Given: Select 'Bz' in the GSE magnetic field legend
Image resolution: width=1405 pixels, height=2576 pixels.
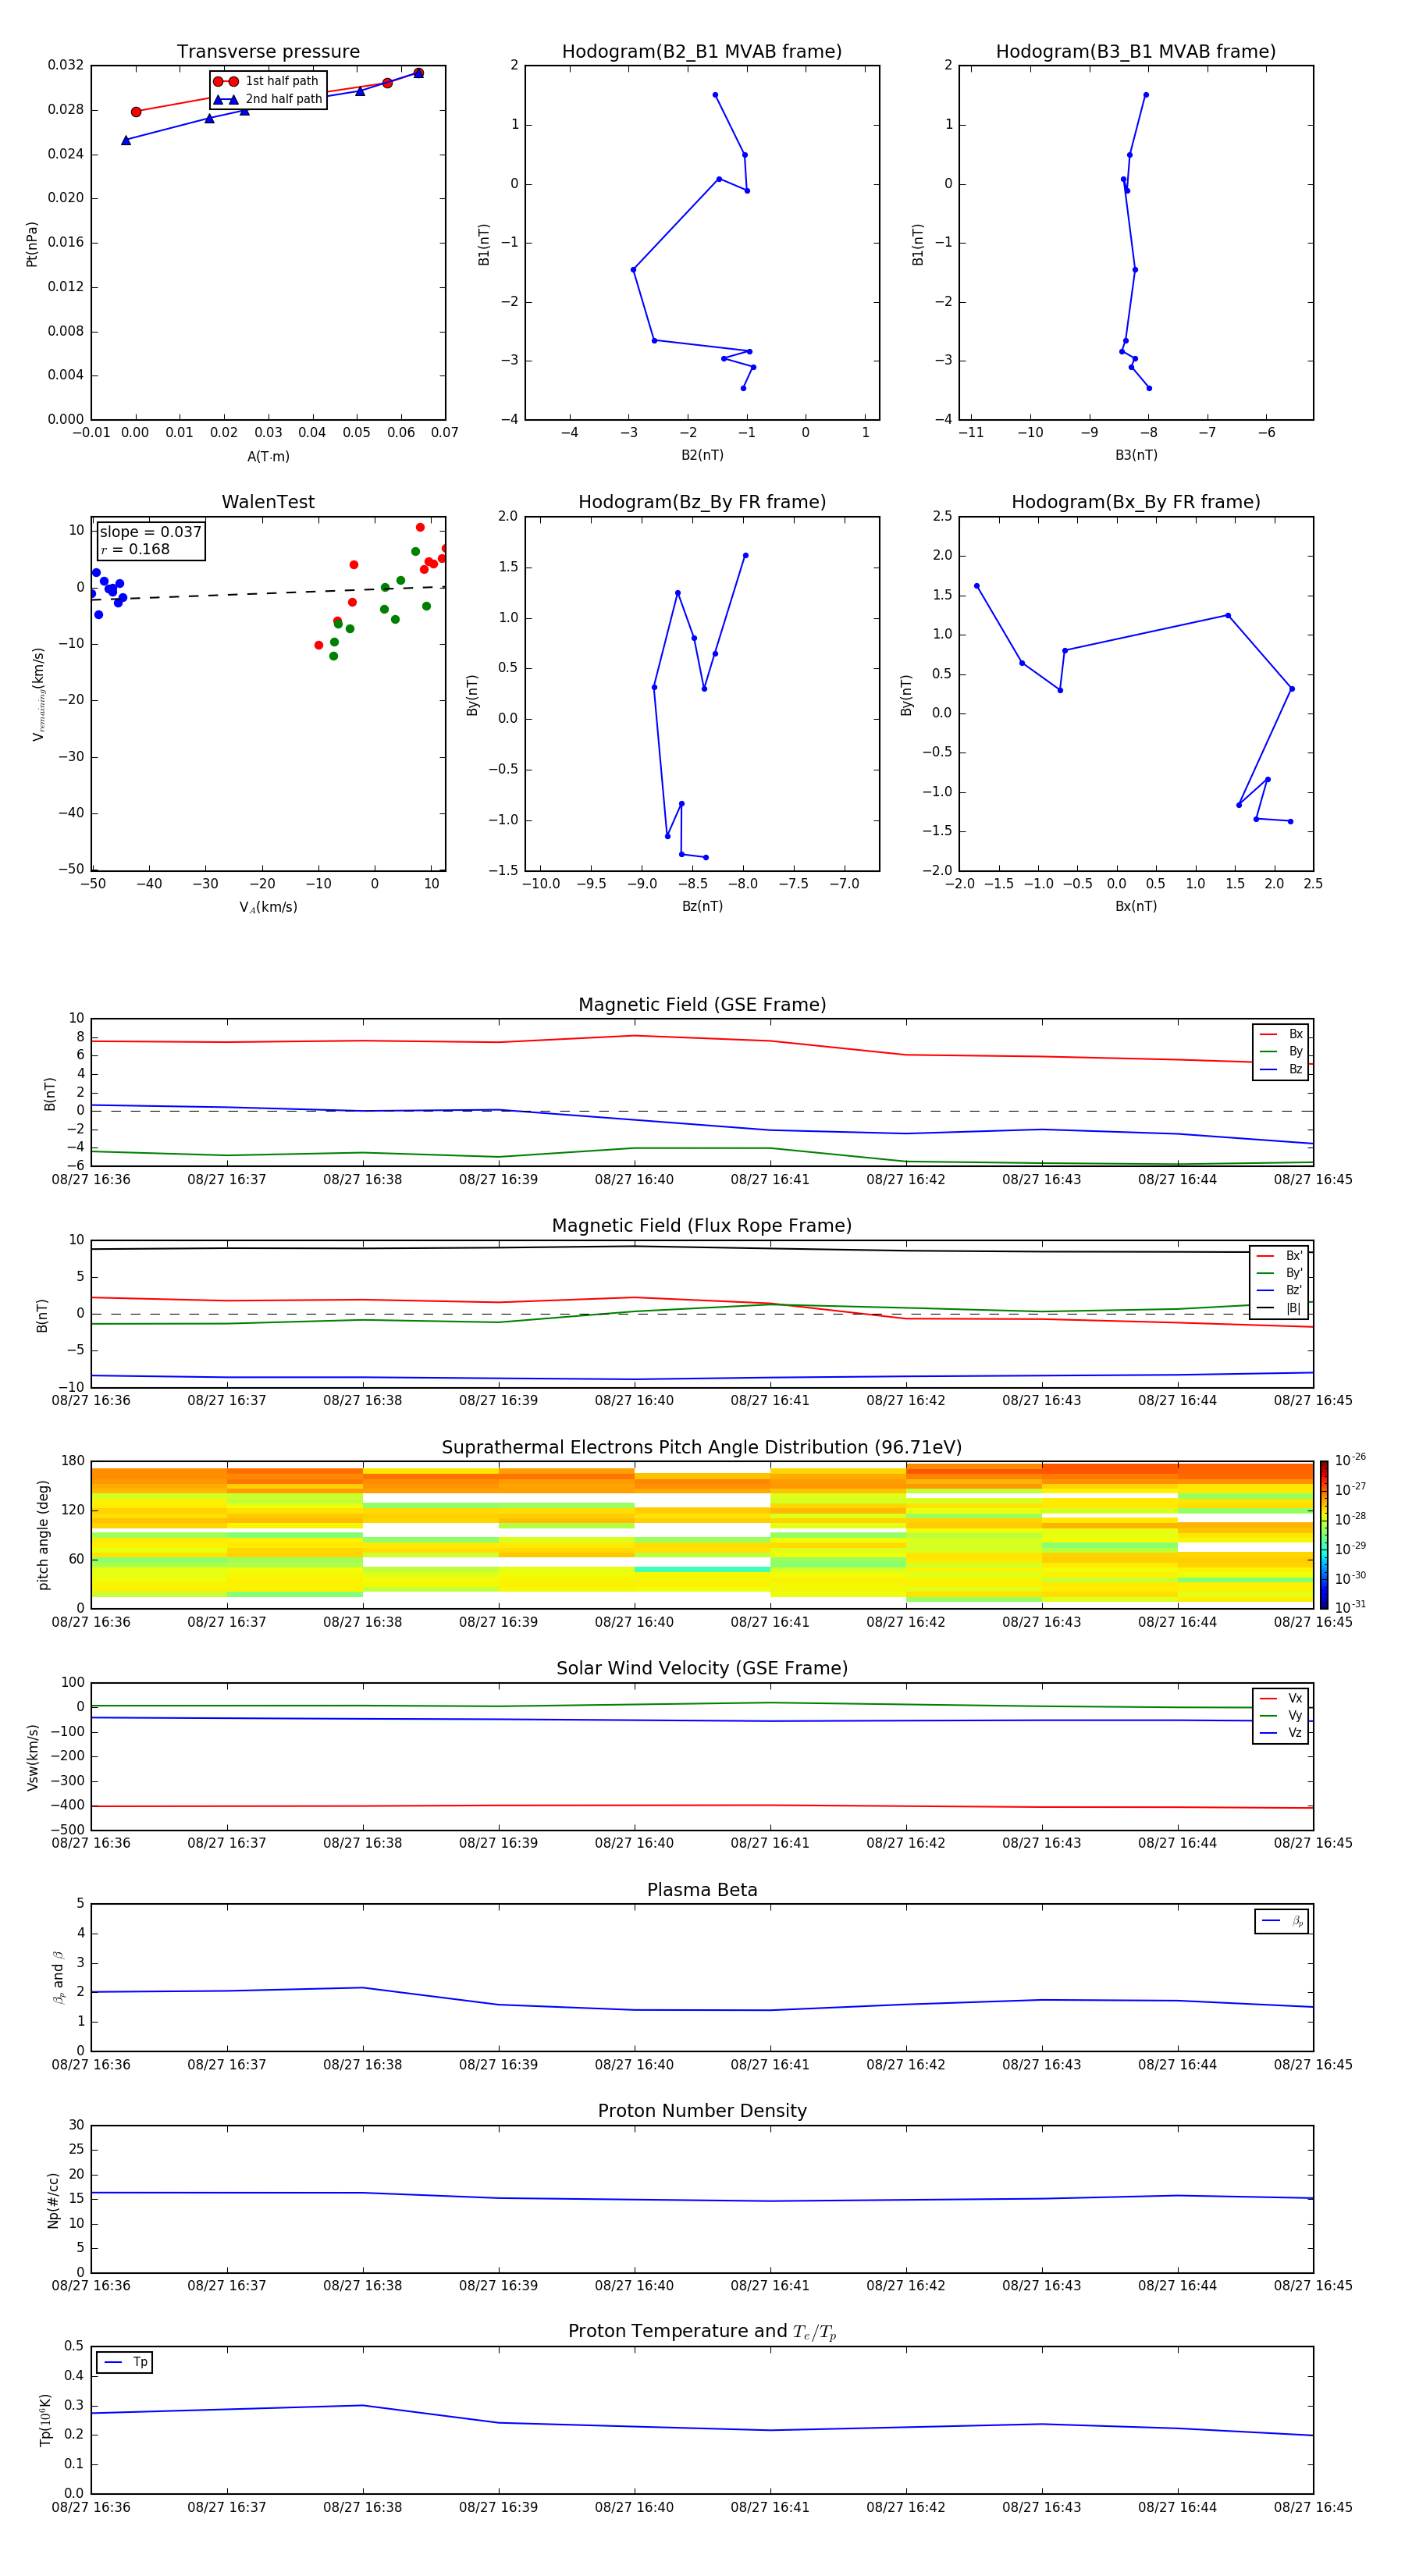Looking at the screenshot, I should (1281, 1069).
